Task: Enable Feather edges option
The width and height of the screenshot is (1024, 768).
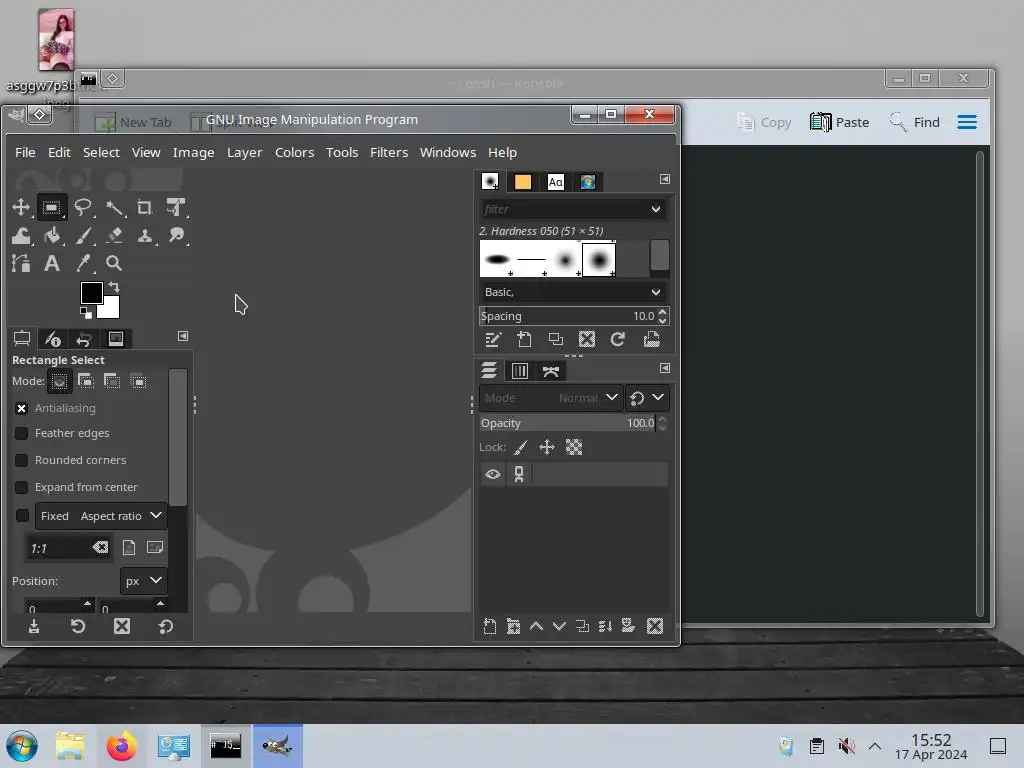Action: [22, 434]
